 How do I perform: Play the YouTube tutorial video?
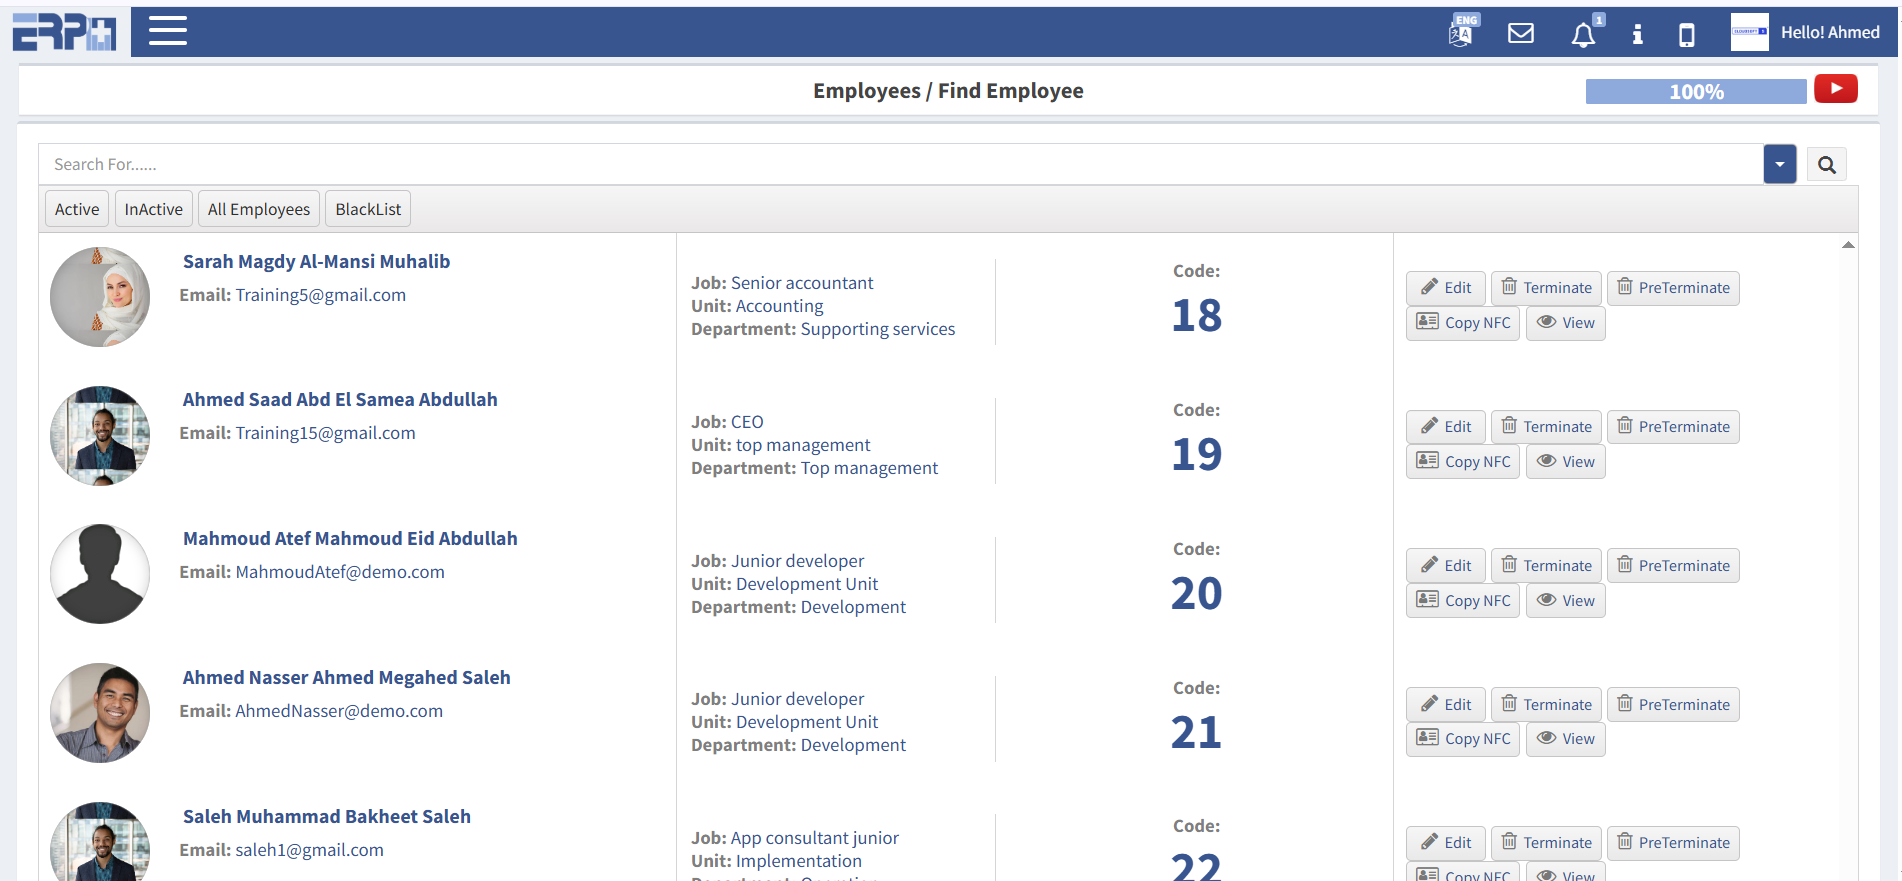pos(1835,89)
